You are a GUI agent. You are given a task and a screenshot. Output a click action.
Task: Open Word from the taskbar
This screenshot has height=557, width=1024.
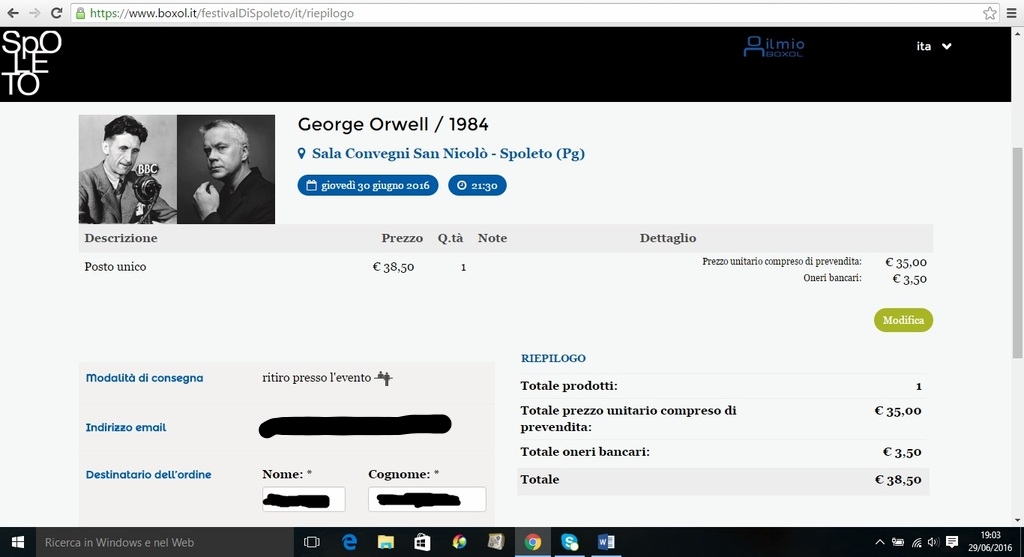606,542
